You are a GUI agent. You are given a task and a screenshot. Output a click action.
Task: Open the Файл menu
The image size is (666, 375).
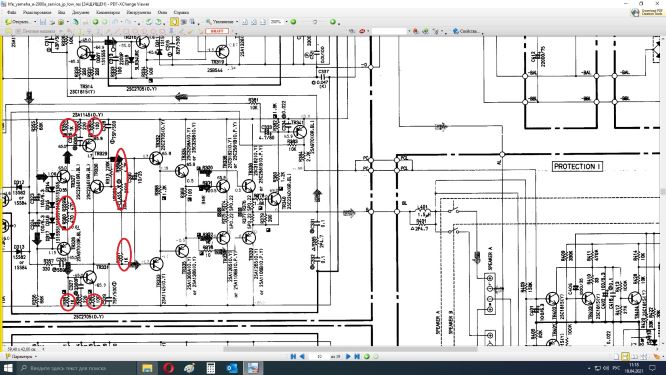11,12
